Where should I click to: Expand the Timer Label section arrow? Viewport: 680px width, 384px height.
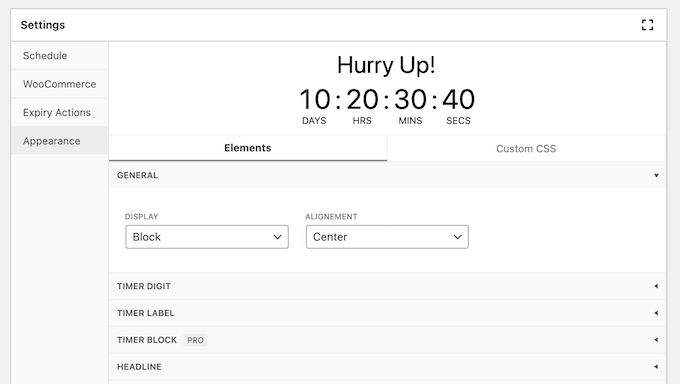[656, 313]
